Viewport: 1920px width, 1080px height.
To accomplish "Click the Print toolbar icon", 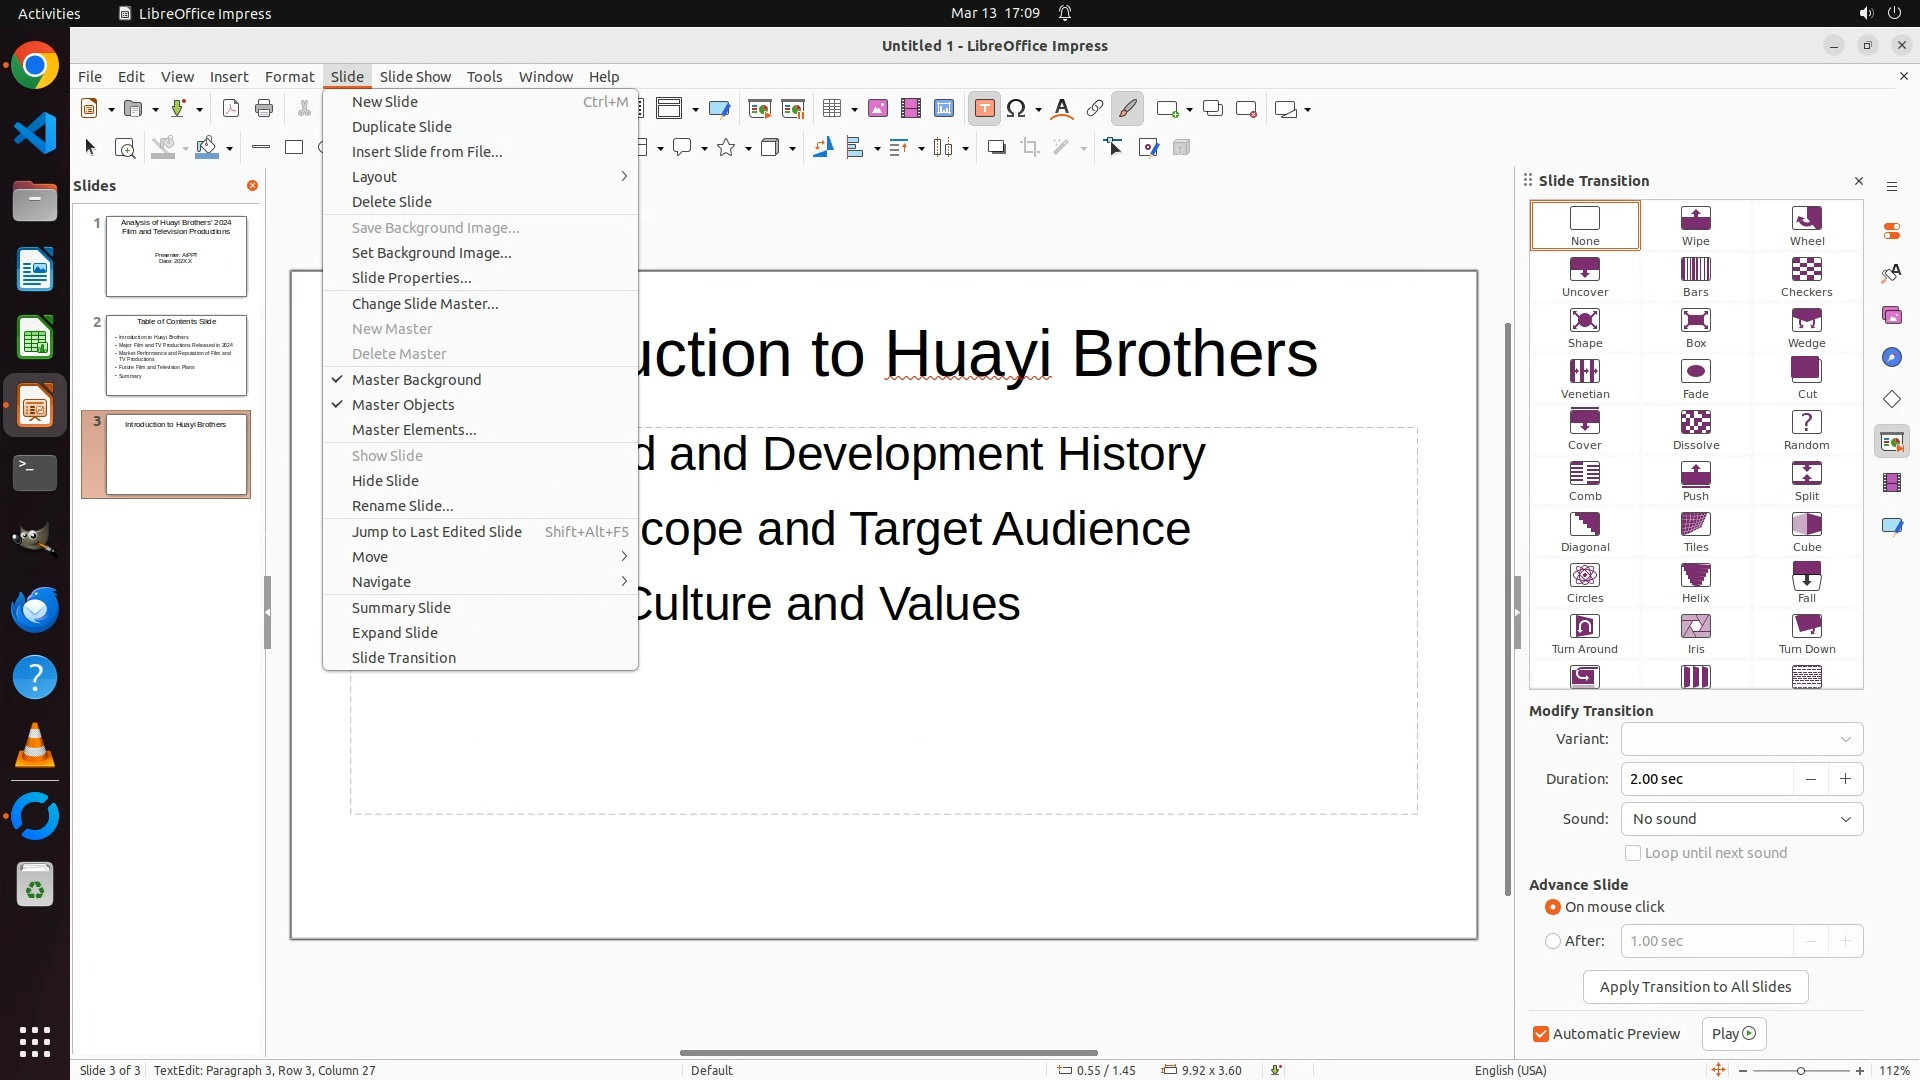I will [264, 109].
